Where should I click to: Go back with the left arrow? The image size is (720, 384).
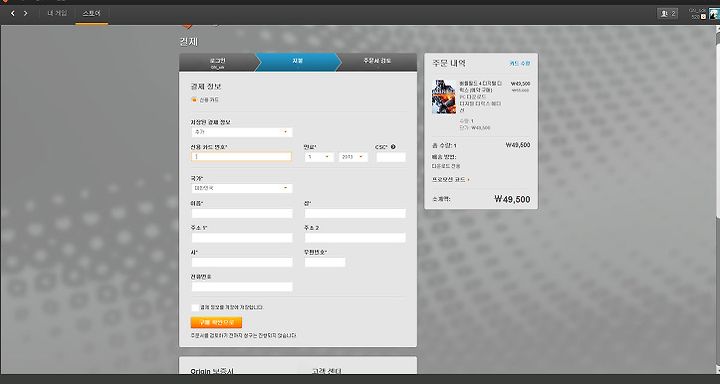point(13,14)
